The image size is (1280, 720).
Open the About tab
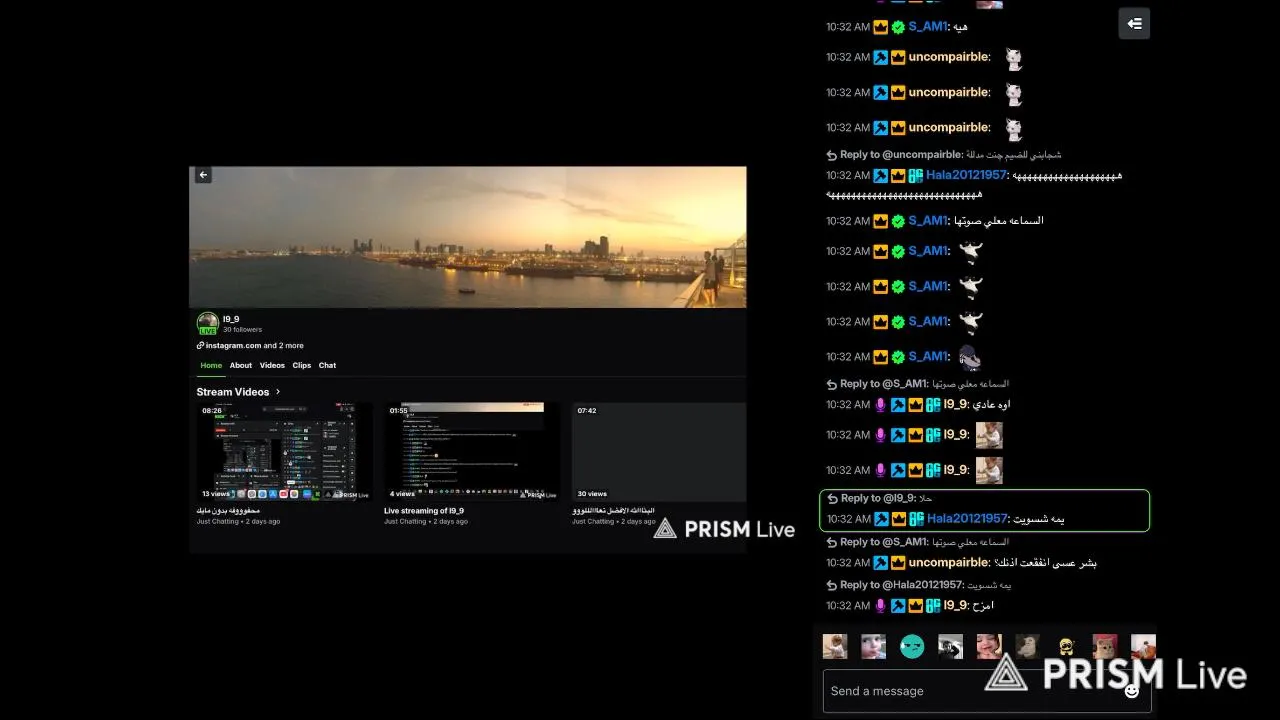pyautogui.click(x=241, y=366)
